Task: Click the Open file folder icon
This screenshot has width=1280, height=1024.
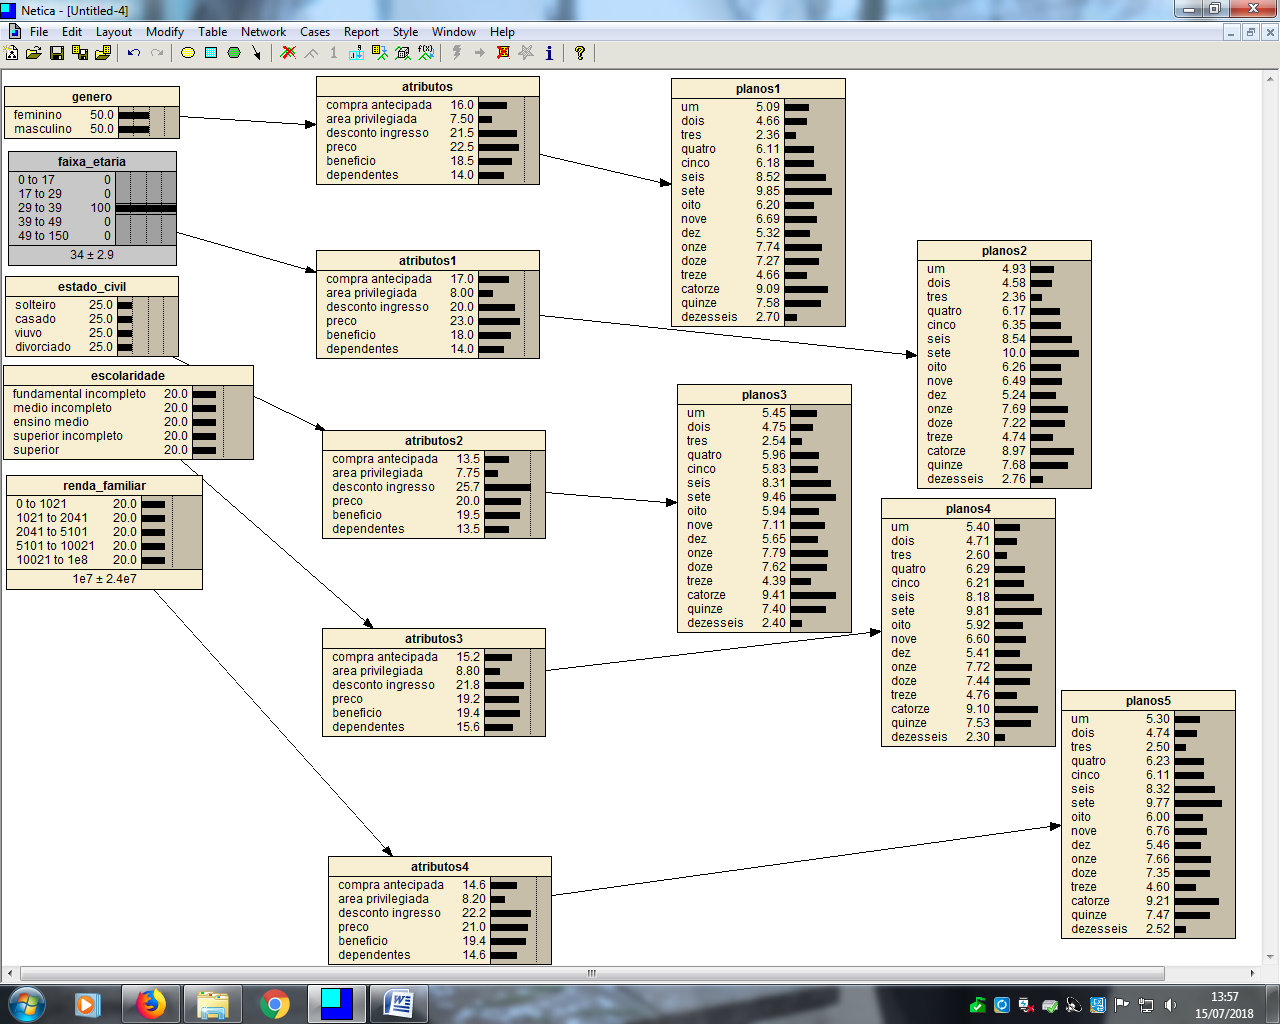Action: 34,53
